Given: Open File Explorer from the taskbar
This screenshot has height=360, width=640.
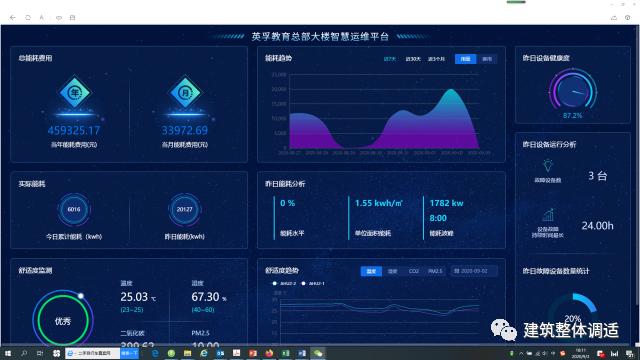Looking at the screenshot, I should 187,353.
